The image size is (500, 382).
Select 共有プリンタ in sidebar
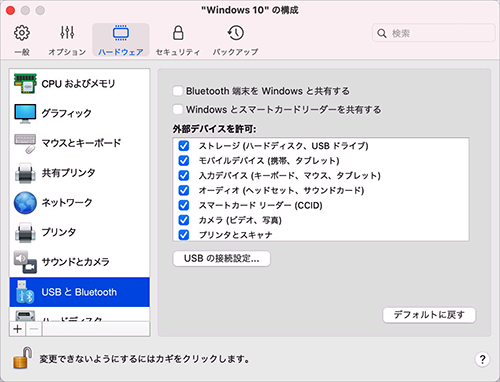coord(80,173)
